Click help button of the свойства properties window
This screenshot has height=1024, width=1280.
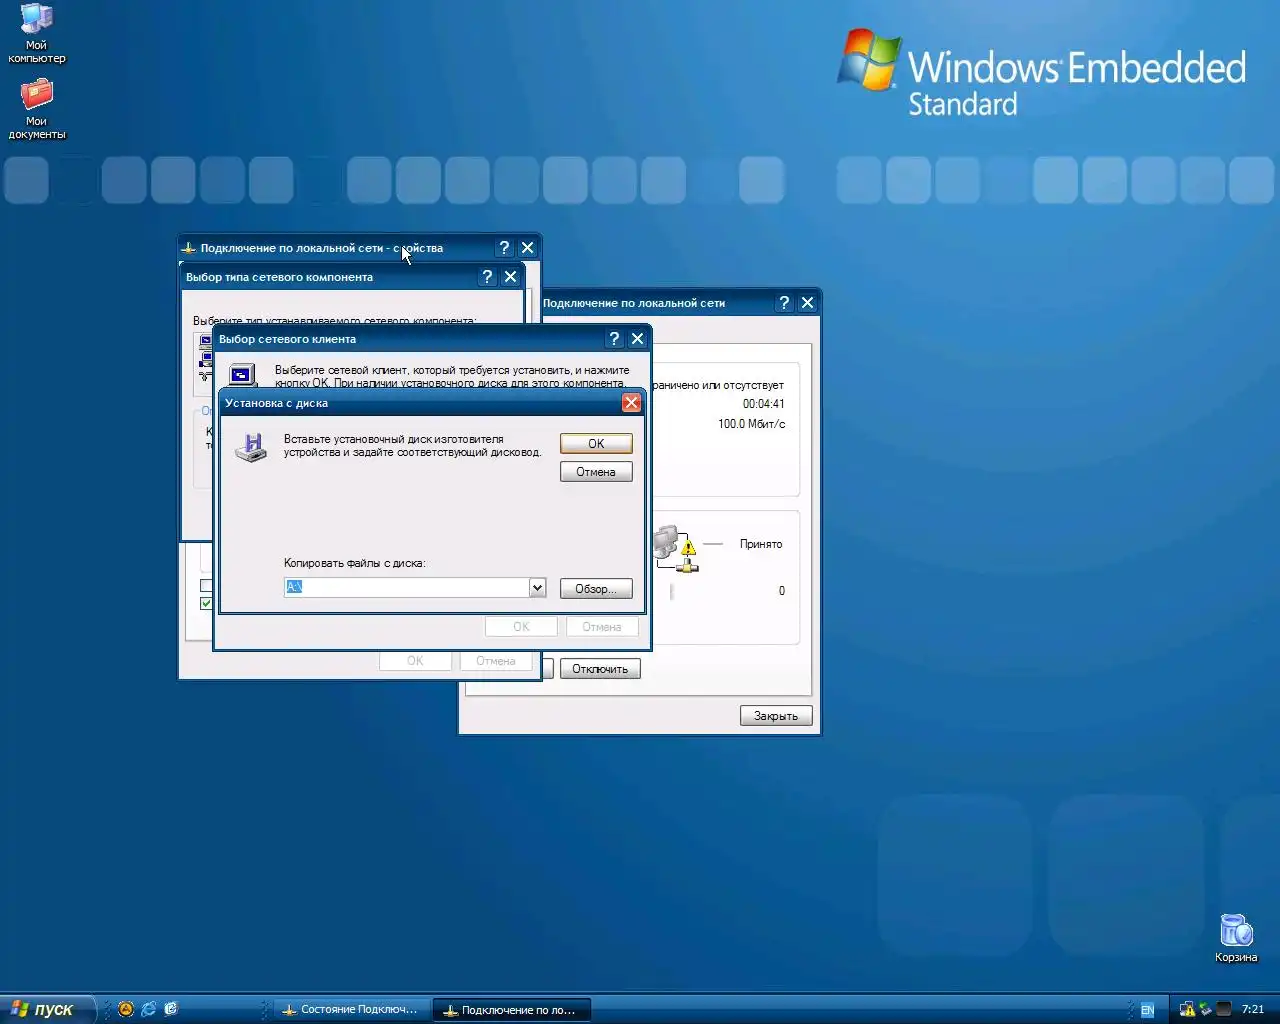[x=504, y=248]
